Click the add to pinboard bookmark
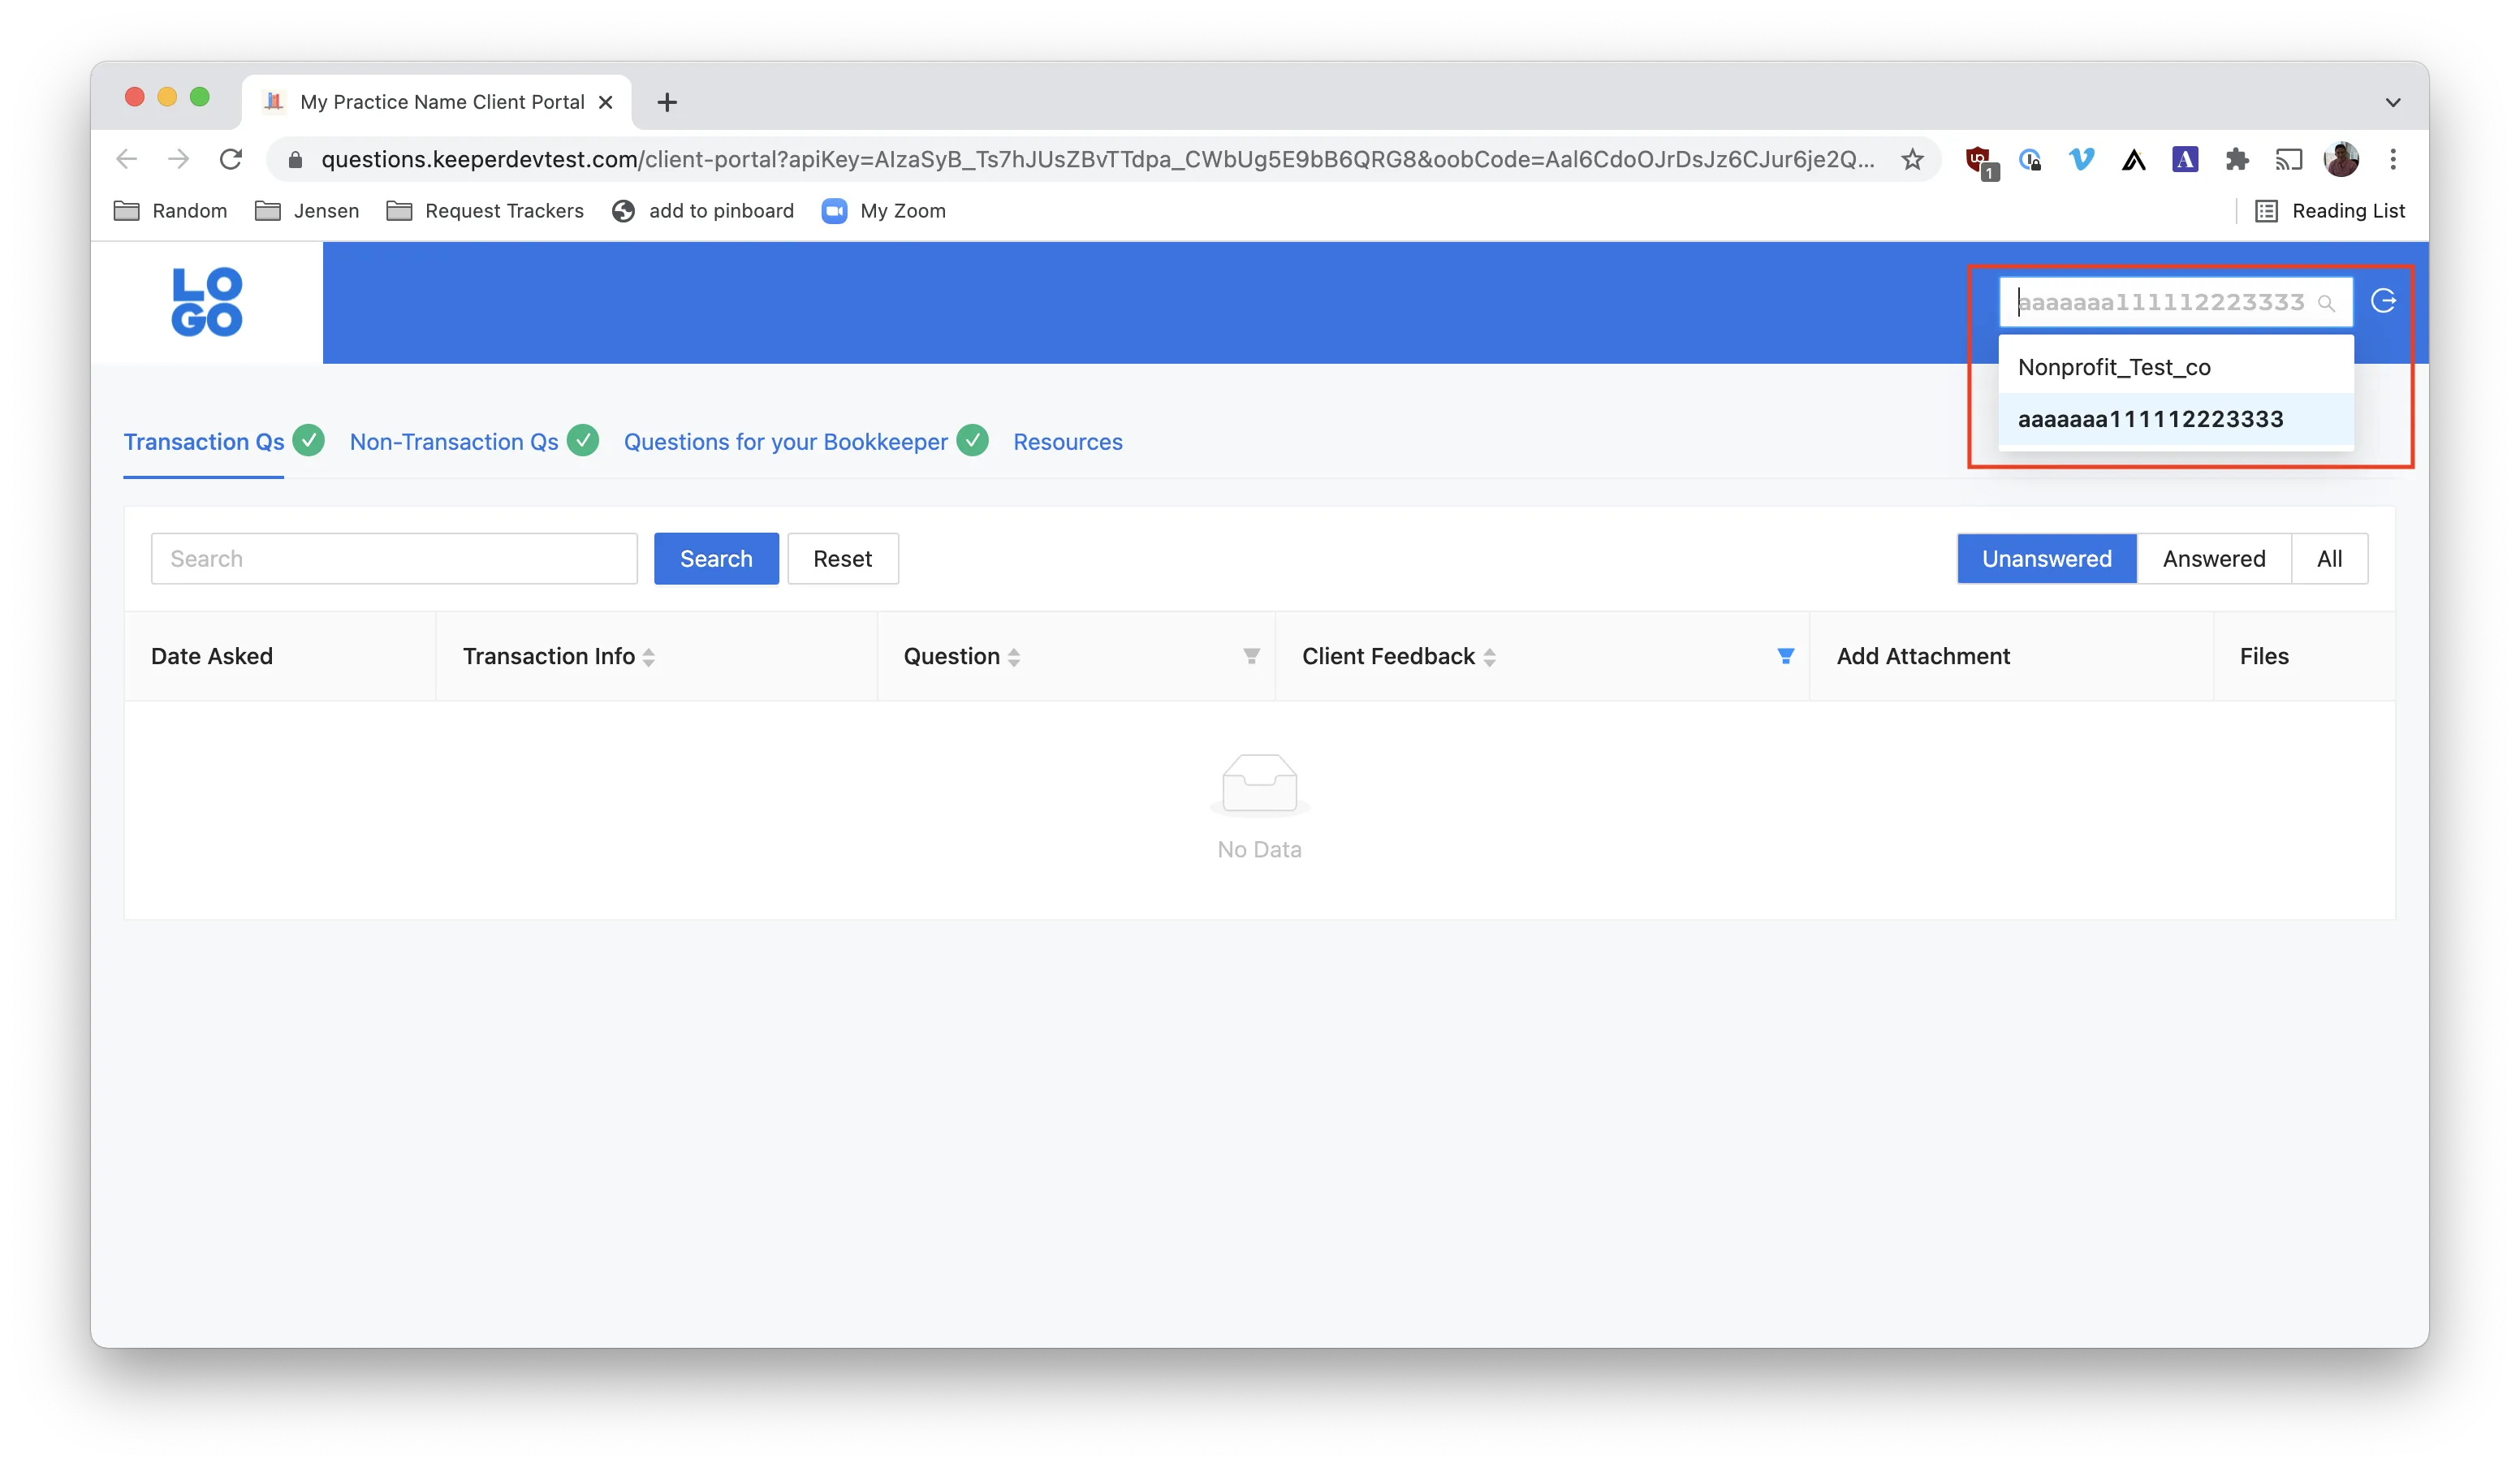 tap(703, 211)
